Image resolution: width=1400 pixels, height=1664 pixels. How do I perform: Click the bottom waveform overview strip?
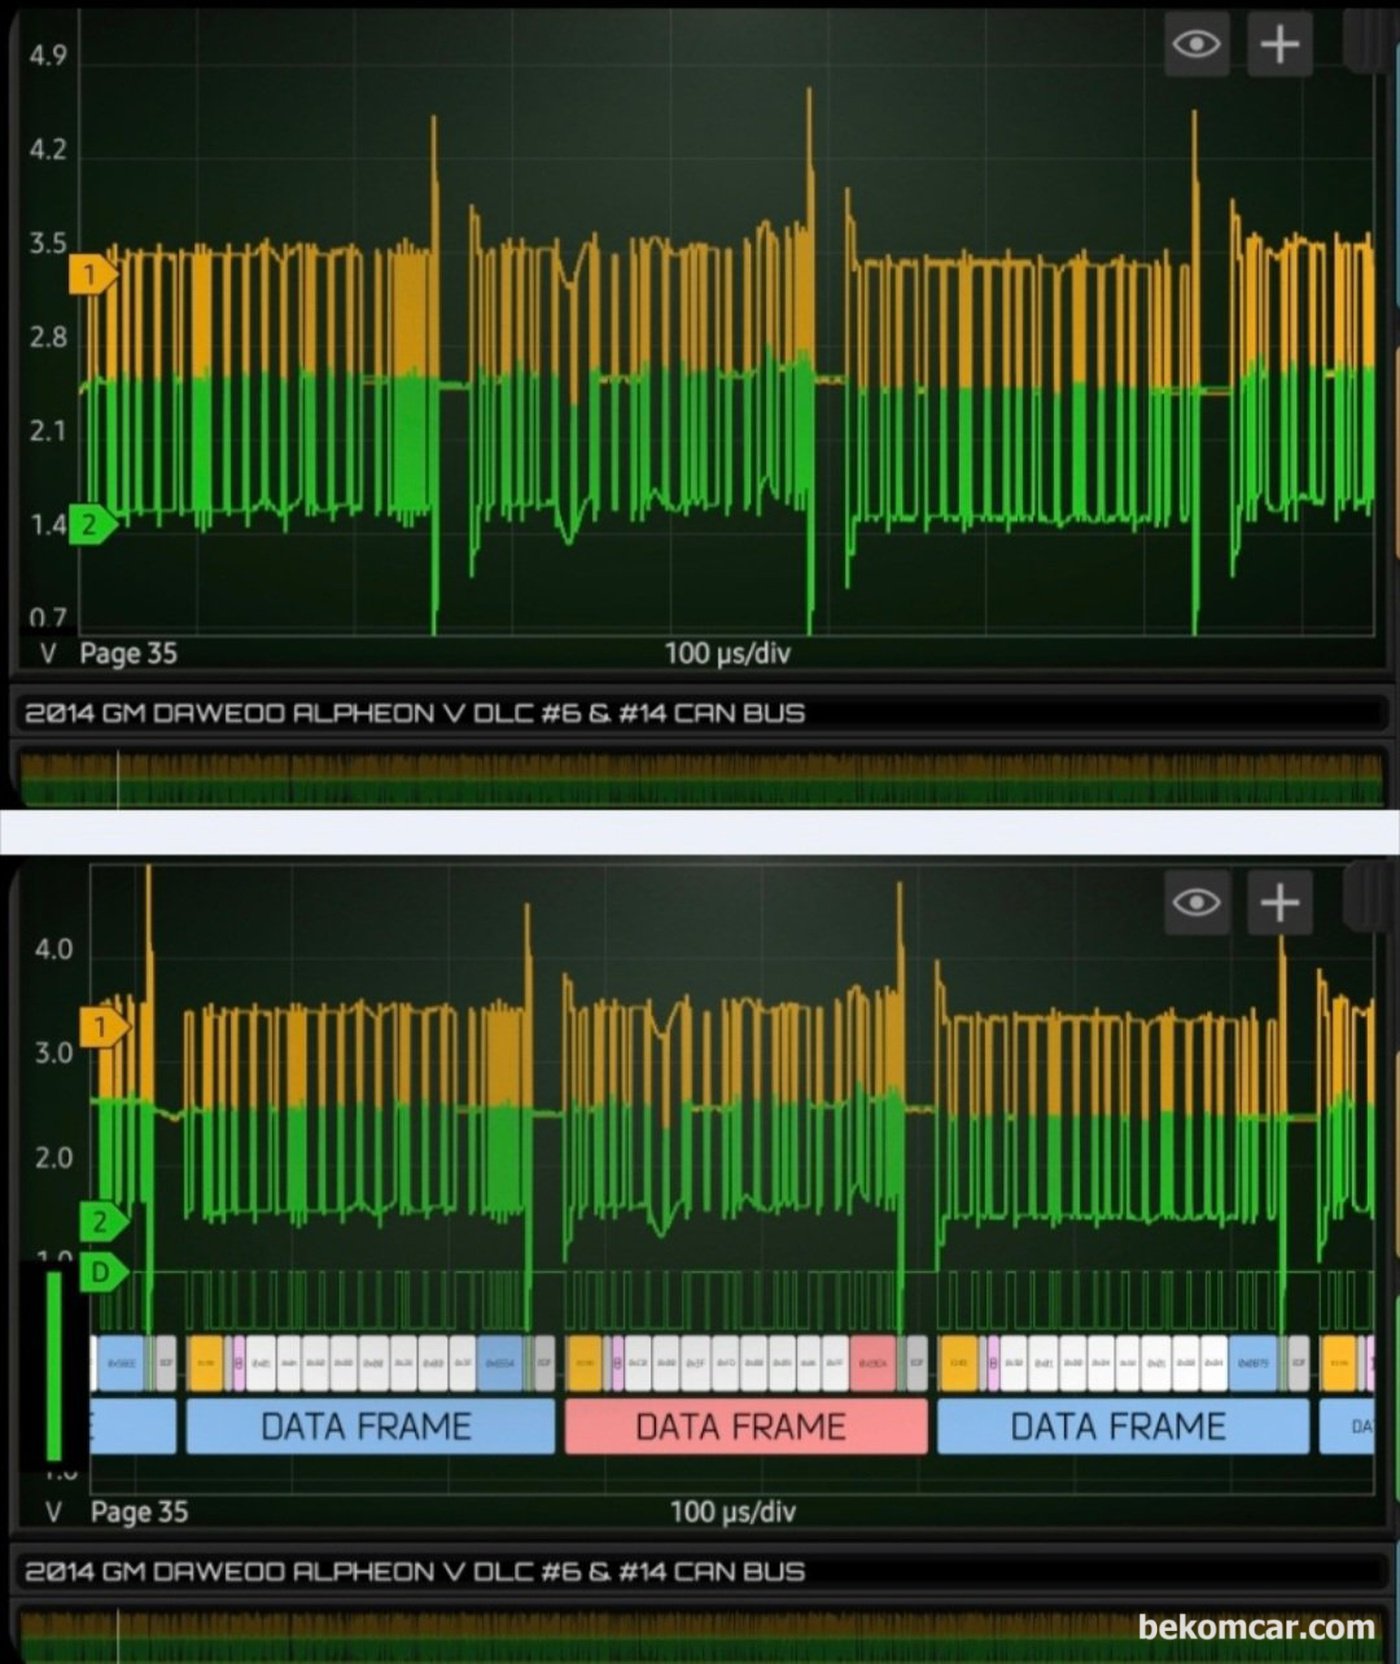(600, 1636)
